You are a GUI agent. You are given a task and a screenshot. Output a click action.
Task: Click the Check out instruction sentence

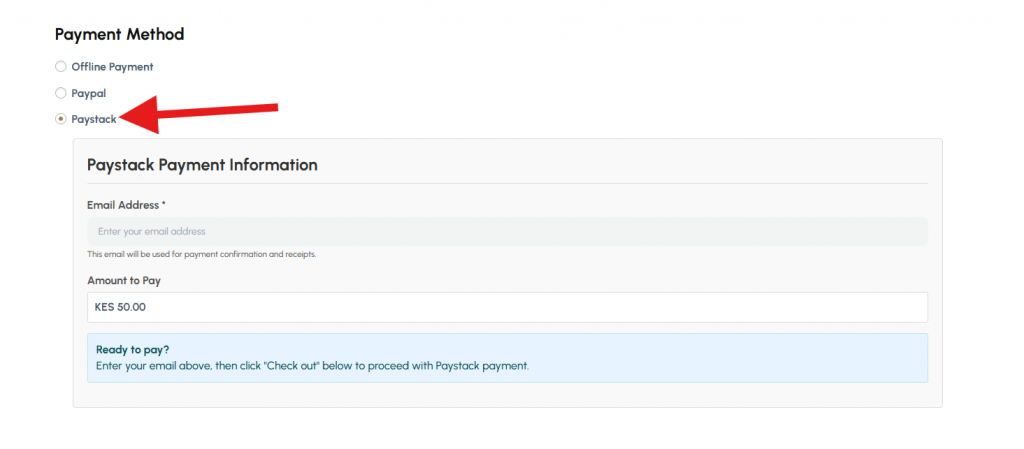pyautogui.click(x=312, y=366)
